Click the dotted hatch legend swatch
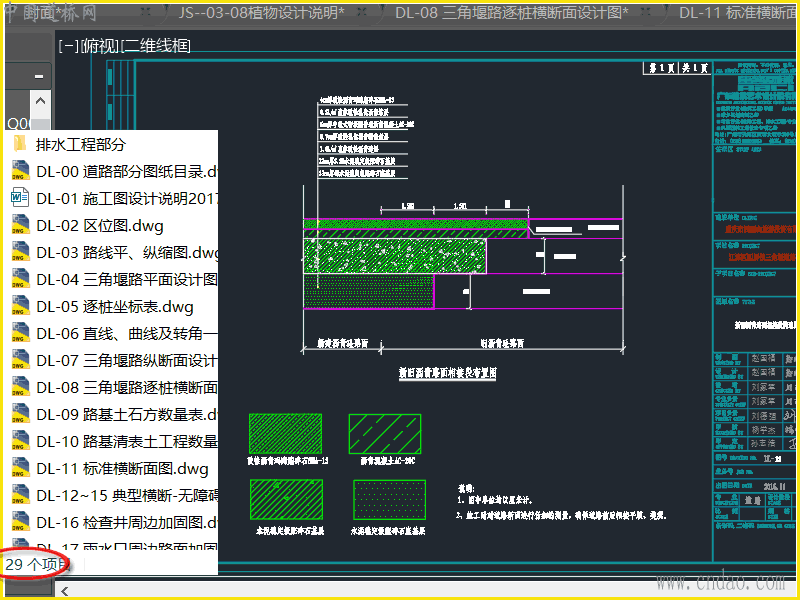Screen dimensions: 800x600 (x=389, y=499)
